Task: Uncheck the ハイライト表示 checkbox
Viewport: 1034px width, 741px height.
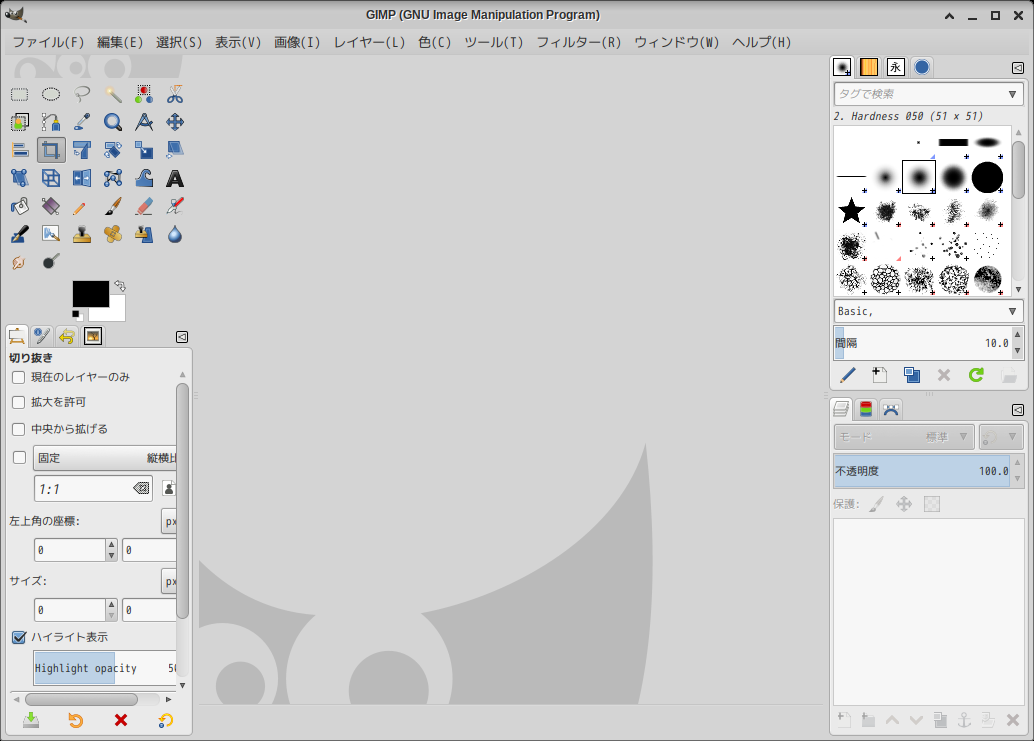Action: pyautogui.click(x=18, y=637)
